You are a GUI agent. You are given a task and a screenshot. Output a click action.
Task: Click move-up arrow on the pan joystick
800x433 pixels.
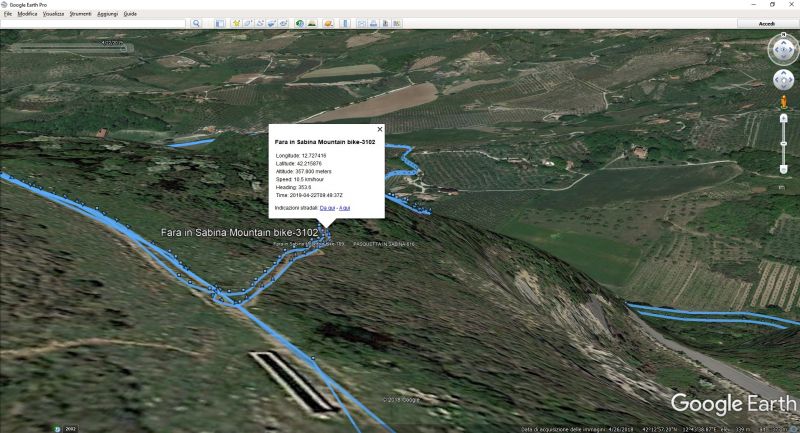click(x=784, y=74)
